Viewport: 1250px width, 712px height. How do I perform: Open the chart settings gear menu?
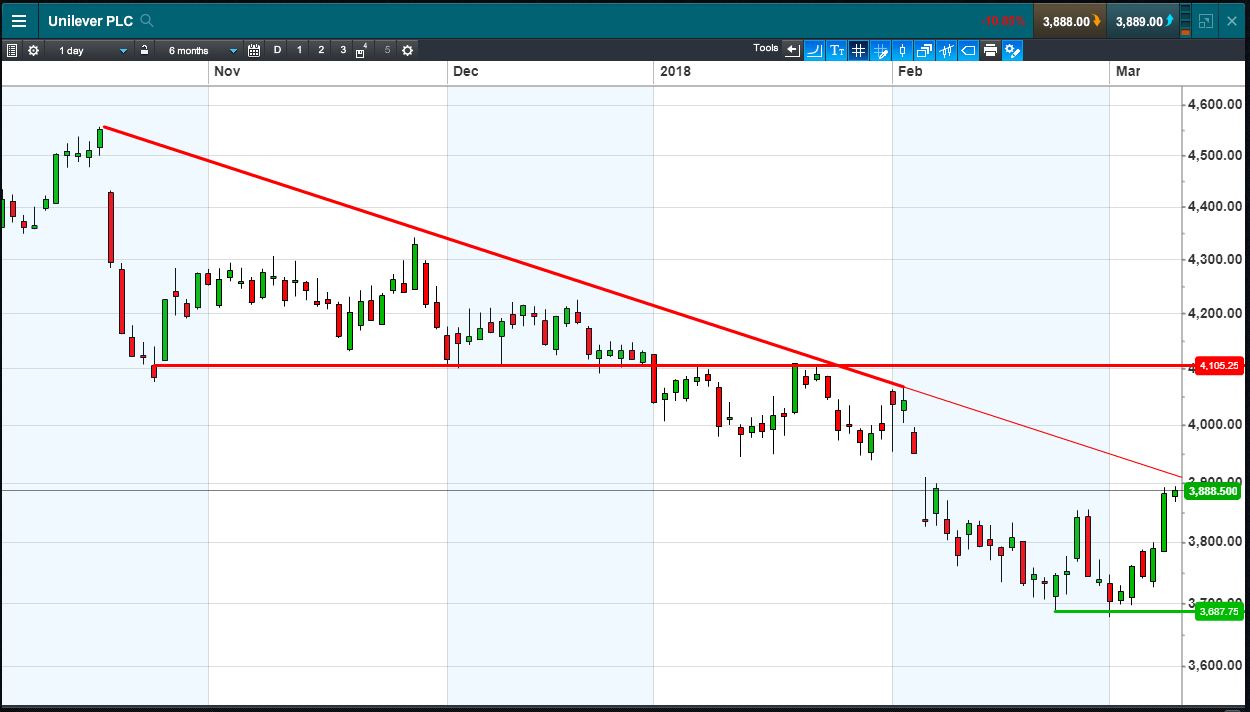34,50
